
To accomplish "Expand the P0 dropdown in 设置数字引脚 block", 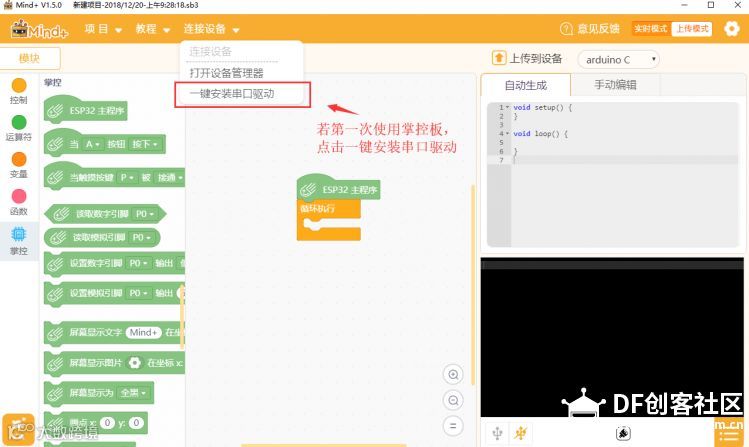I will point(138,263).
